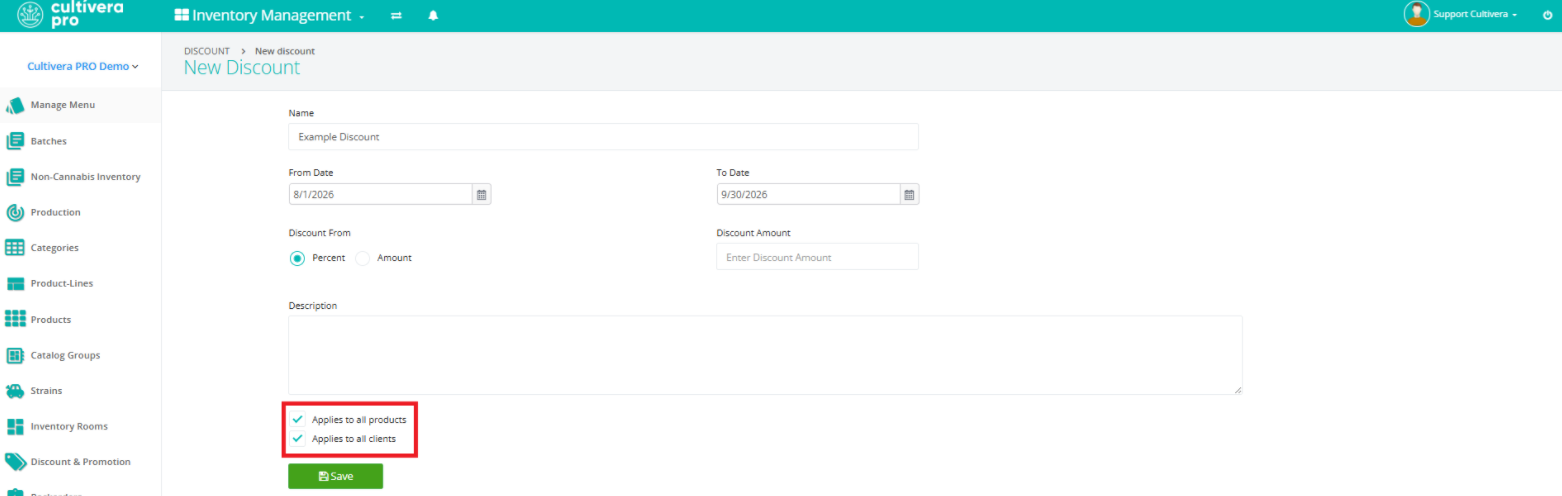The width and height of the screenshot is (1562, 496).
Task: Click the DISCOUNT breadcrumb link
Action: [207, 51]
